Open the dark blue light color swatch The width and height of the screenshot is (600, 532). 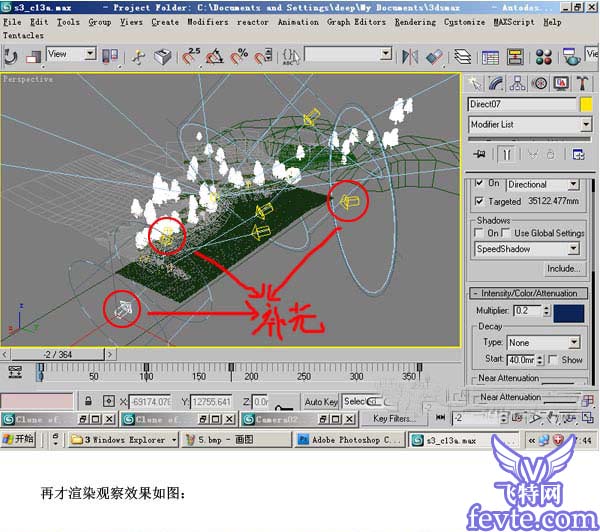tap(569, 313)
